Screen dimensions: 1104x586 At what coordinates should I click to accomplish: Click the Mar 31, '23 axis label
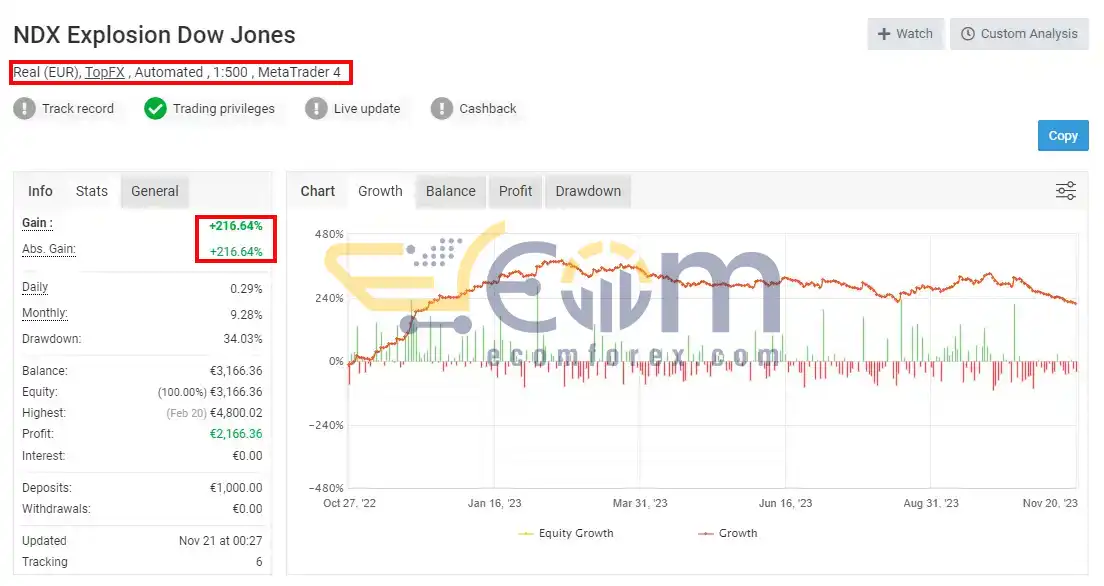pos(640,503)
